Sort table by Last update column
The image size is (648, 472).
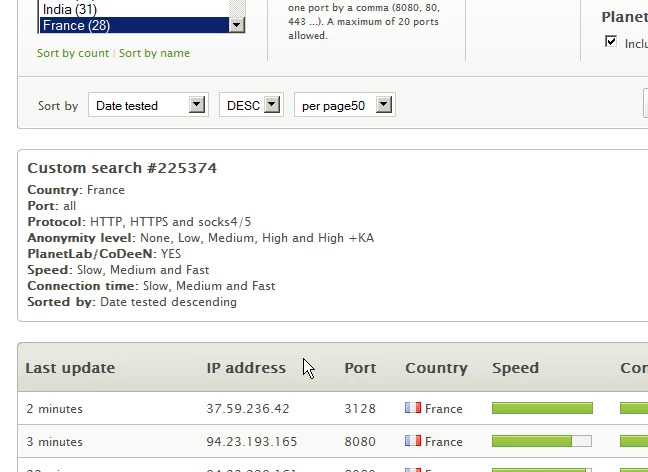[x=70, y=368]
